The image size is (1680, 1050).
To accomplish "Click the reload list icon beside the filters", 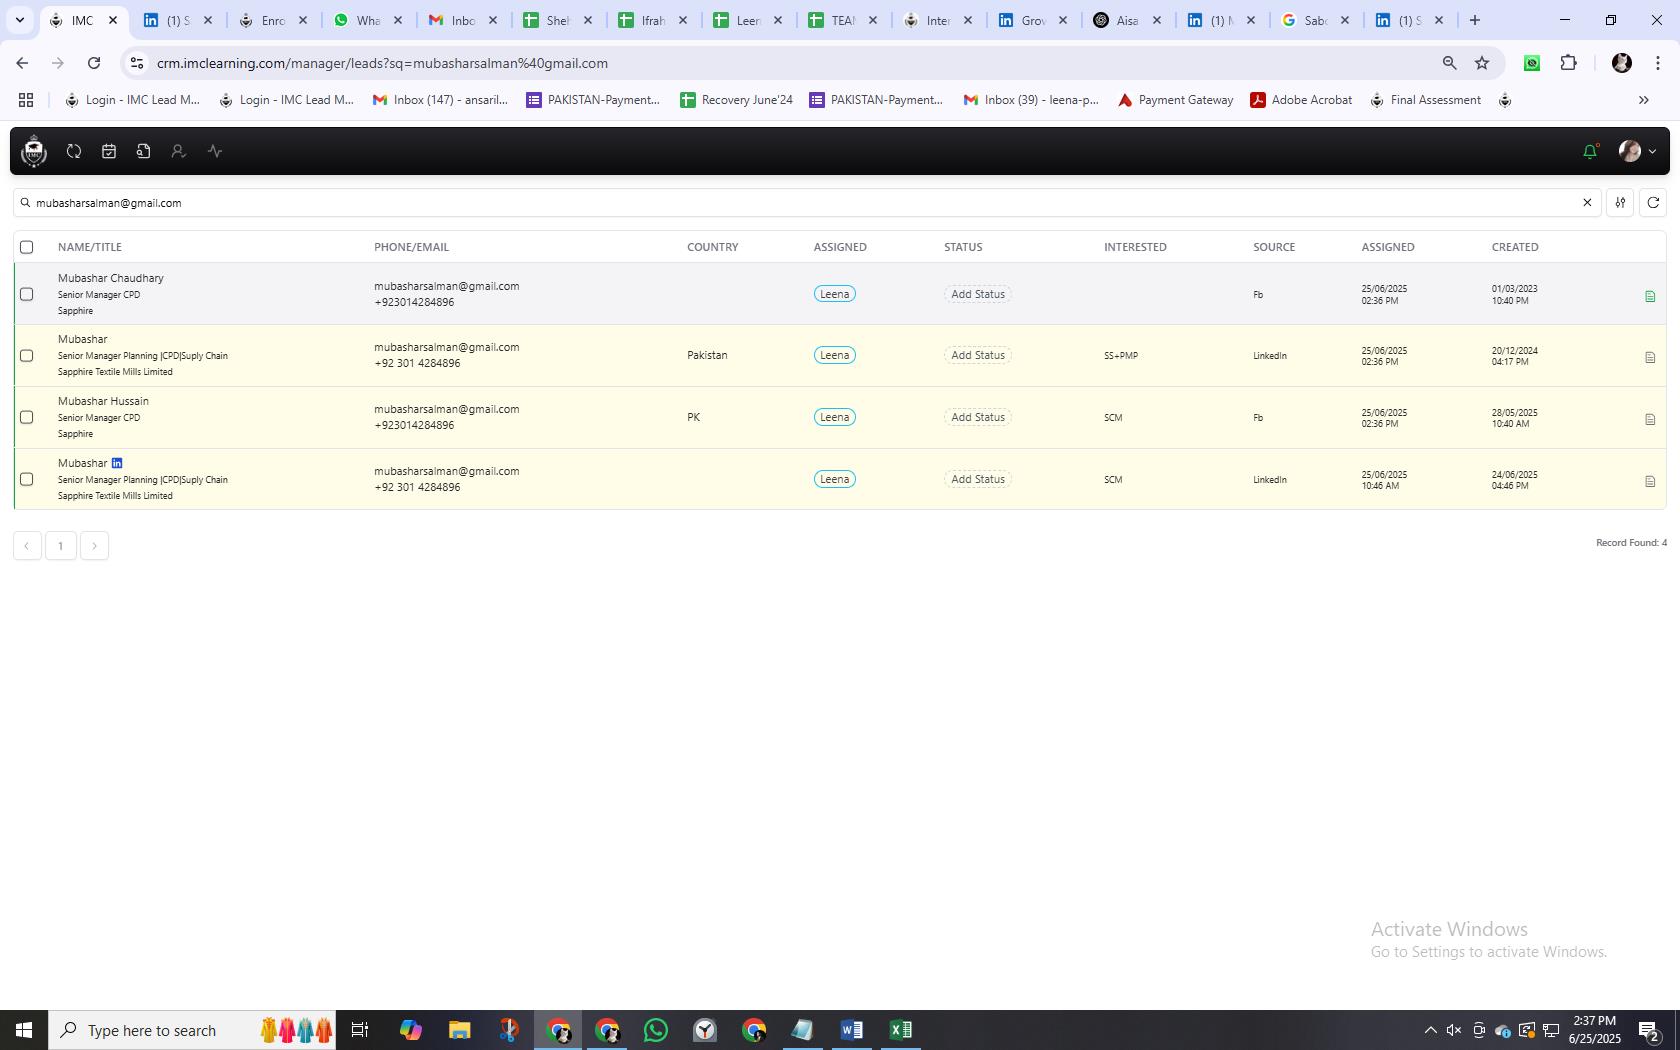I will pos(1653,203).
